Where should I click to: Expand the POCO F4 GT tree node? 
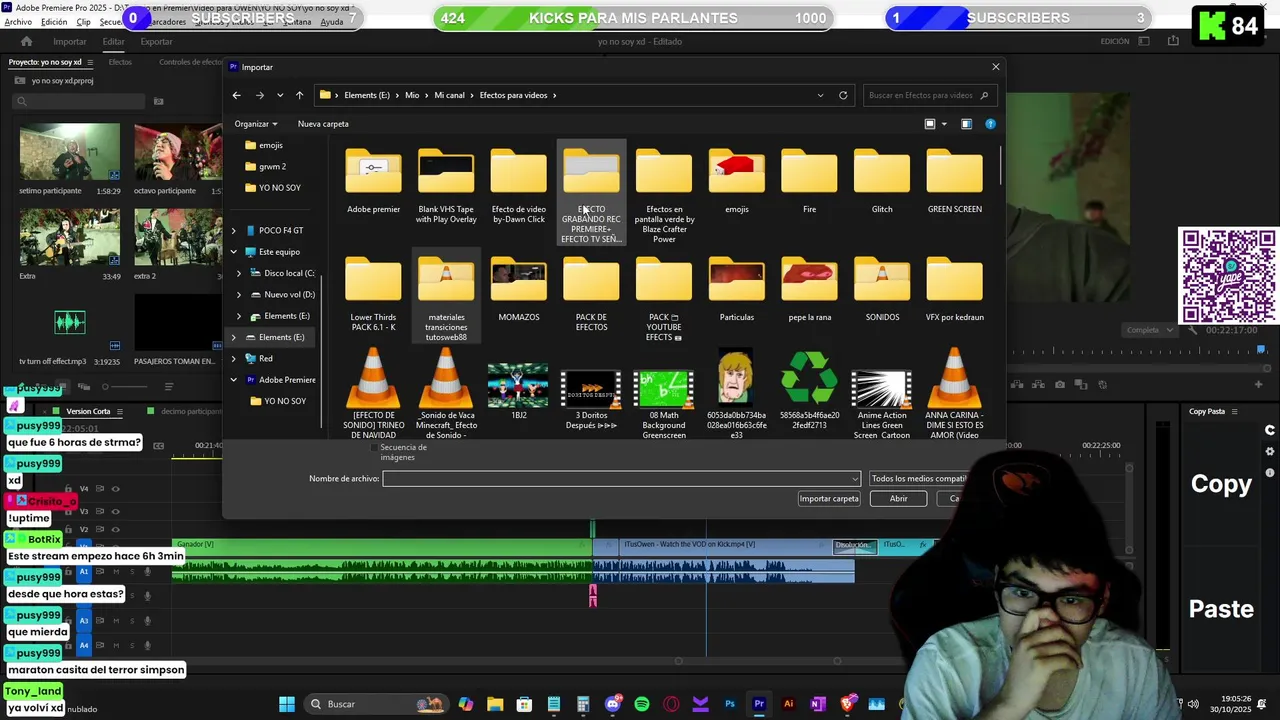coord(234,230)
